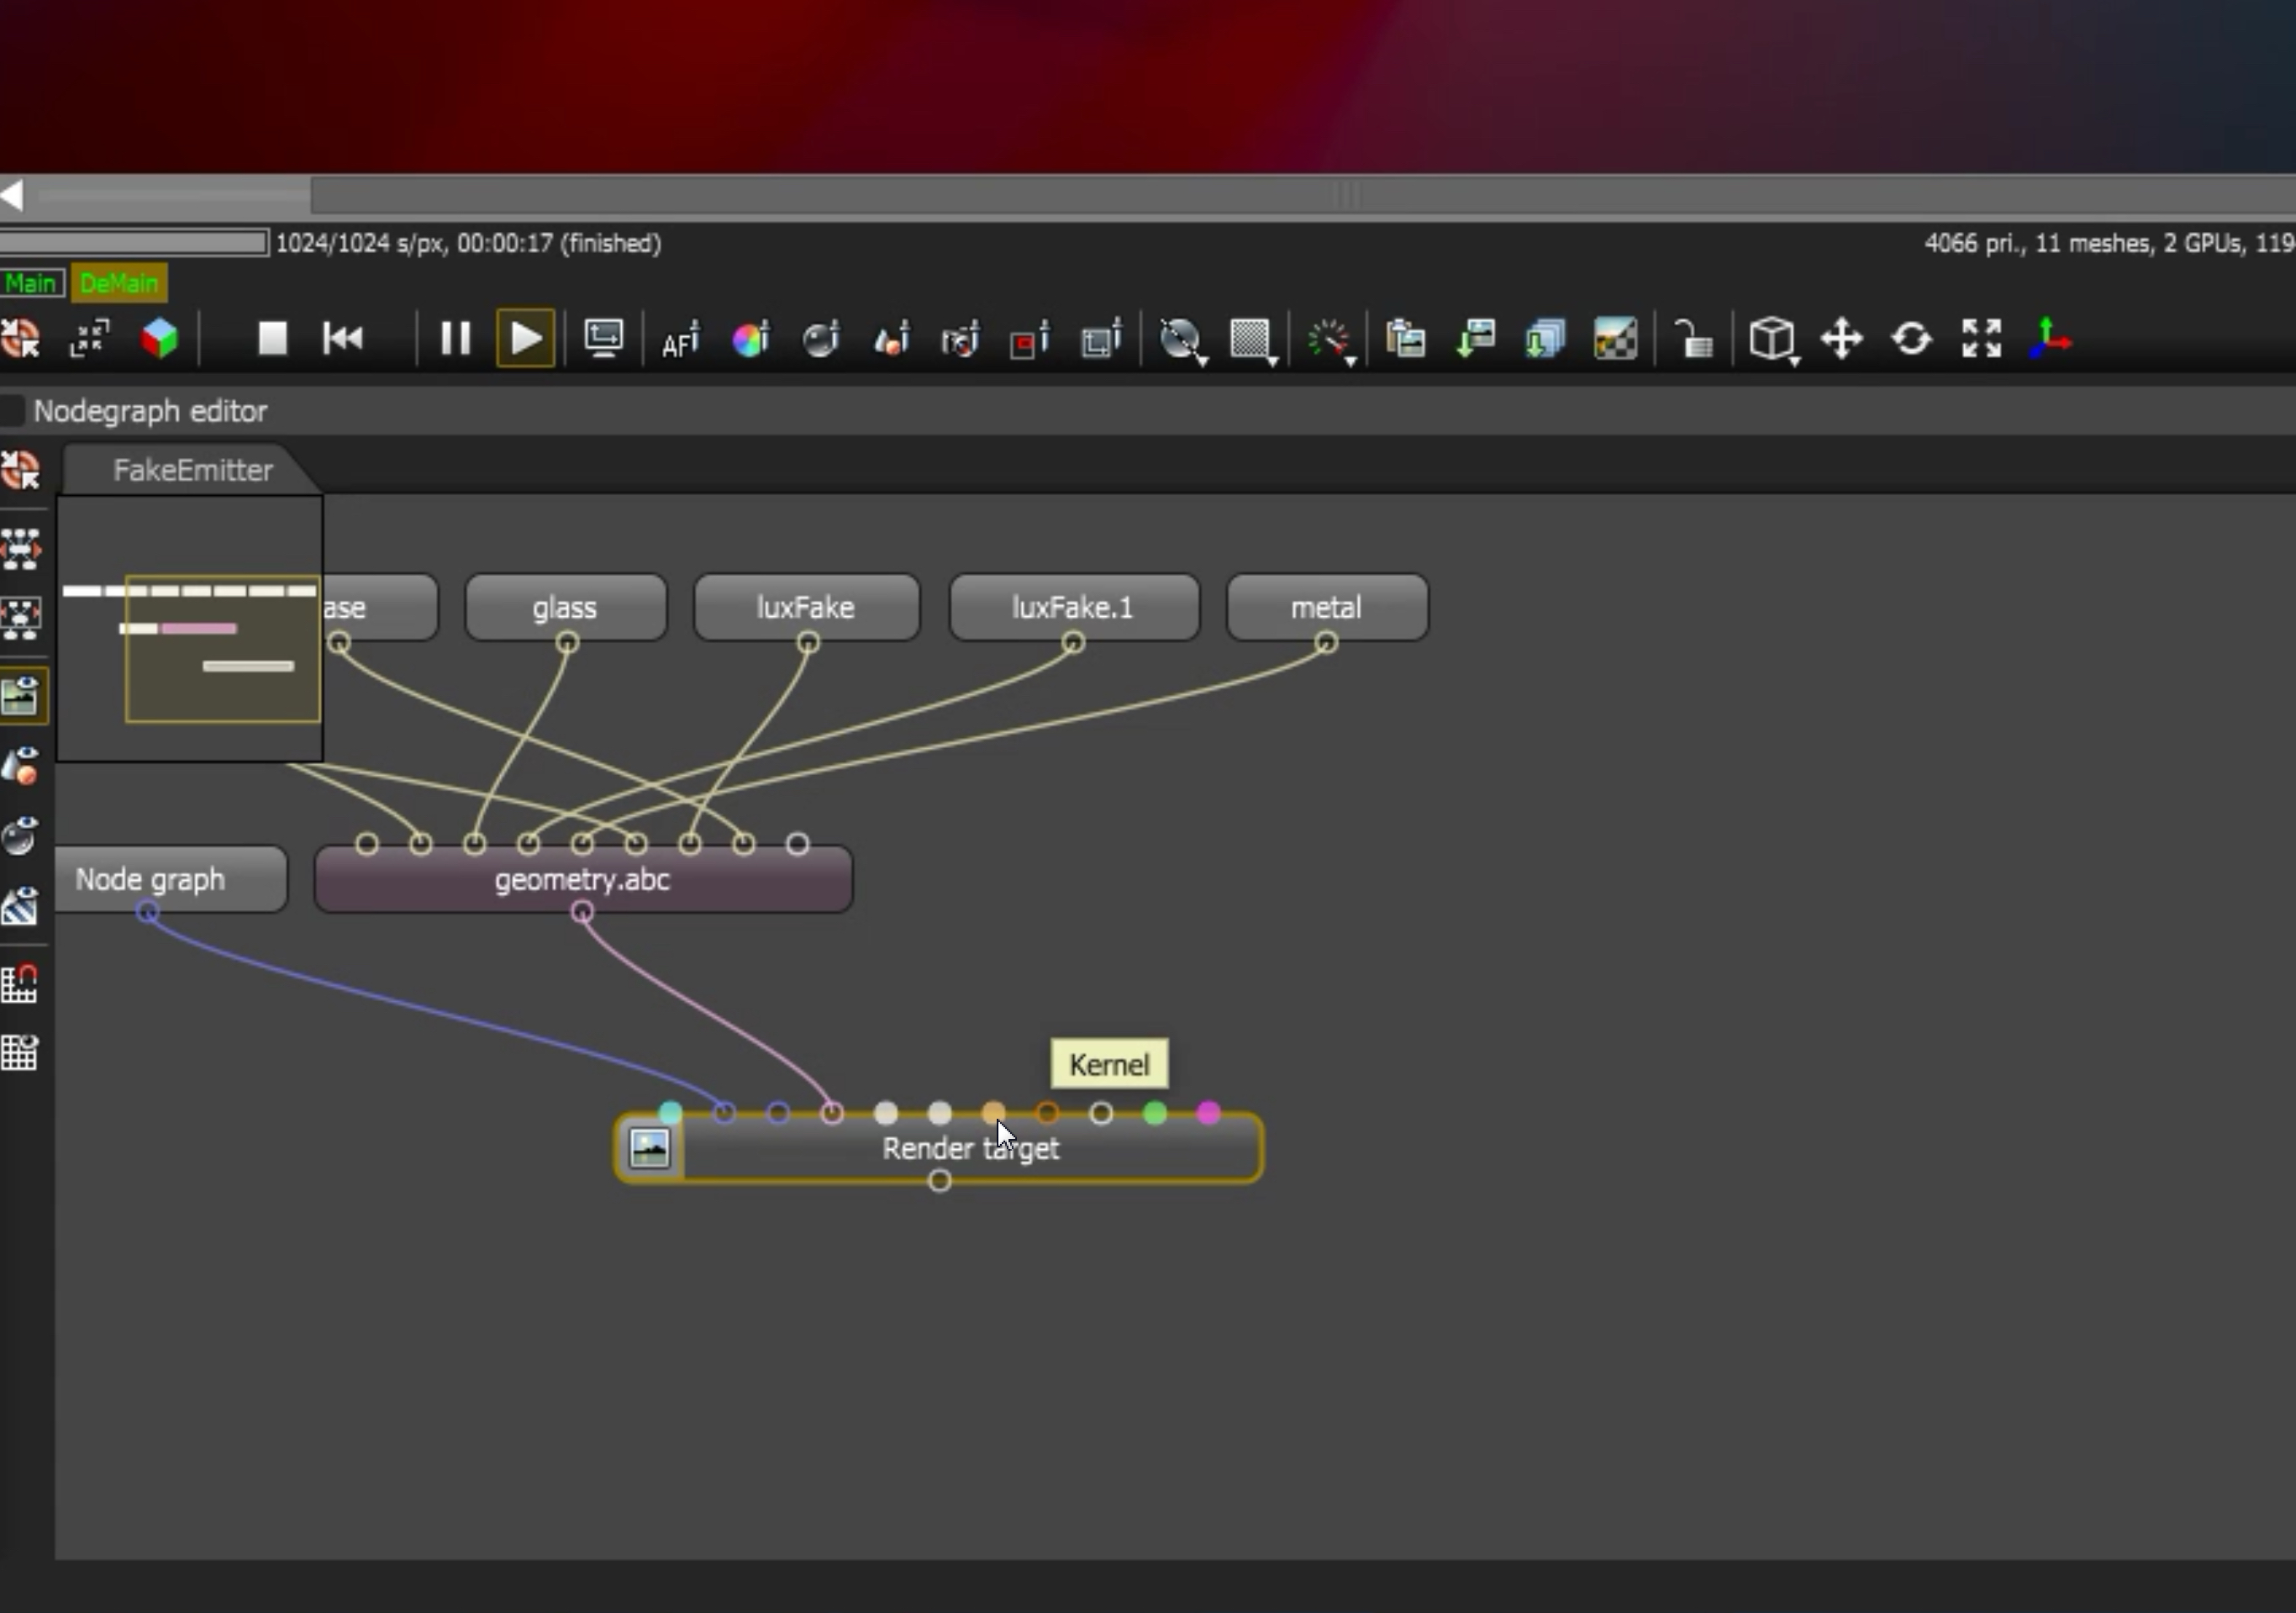
Task: Pause the render
Action: (455, 339)
